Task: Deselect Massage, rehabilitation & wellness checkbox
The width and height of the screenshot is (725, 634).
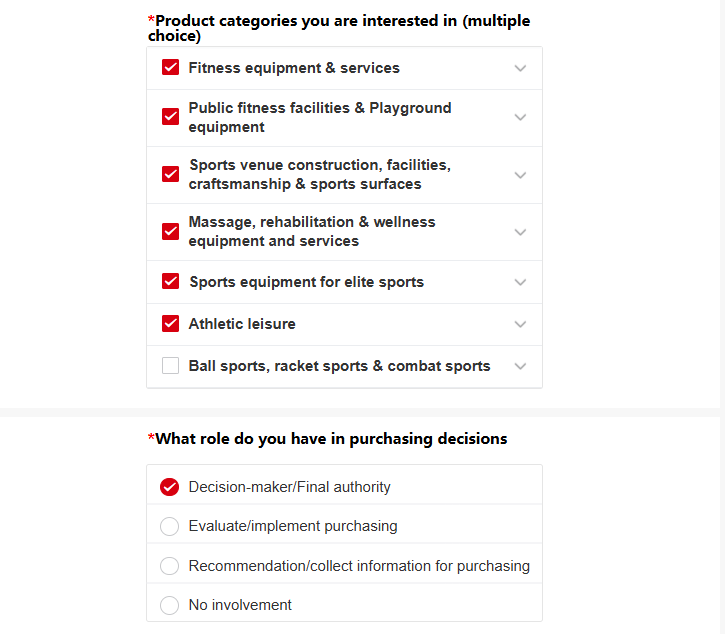Action: [170, 231]
